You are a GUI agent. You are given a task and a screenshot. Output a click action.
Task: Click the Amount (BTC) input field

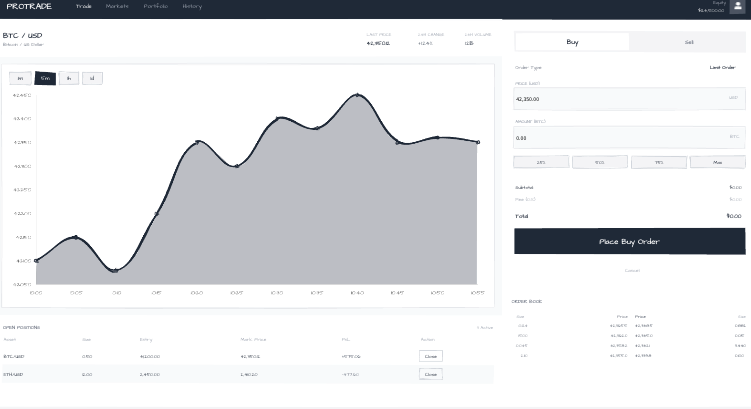[x=629, y=137]
